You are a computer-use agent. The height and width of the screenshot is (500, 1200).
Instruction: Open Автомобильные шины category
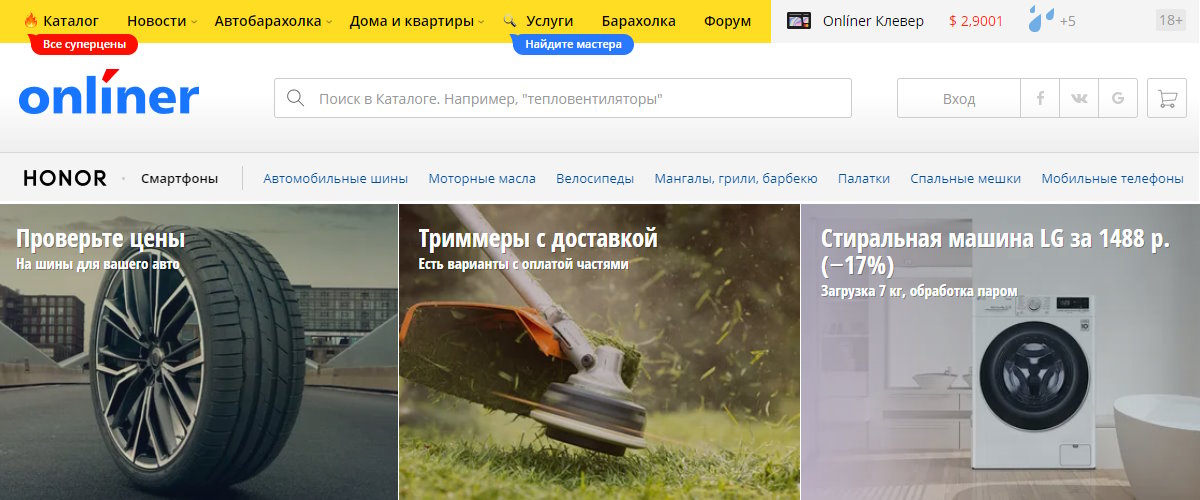coord(336,179)
